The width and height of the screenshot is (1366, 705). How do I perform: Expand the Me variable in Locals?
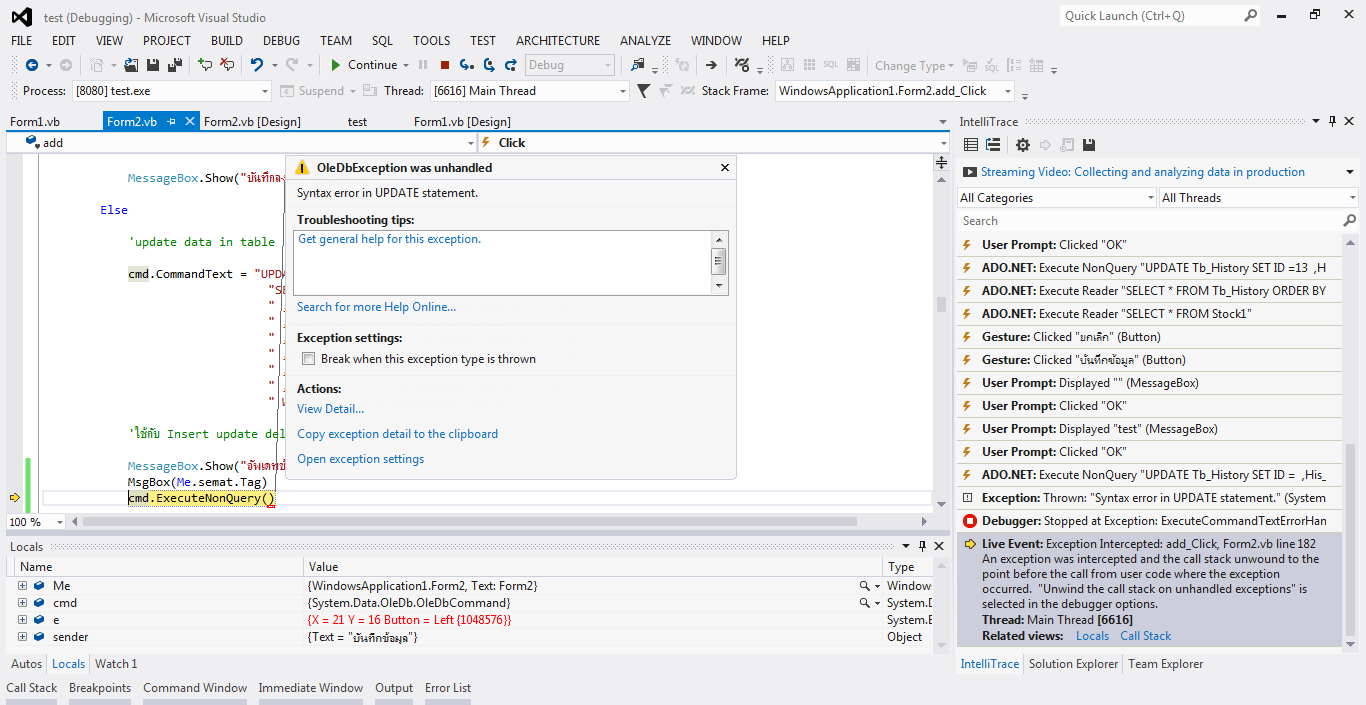pos(22,586)
